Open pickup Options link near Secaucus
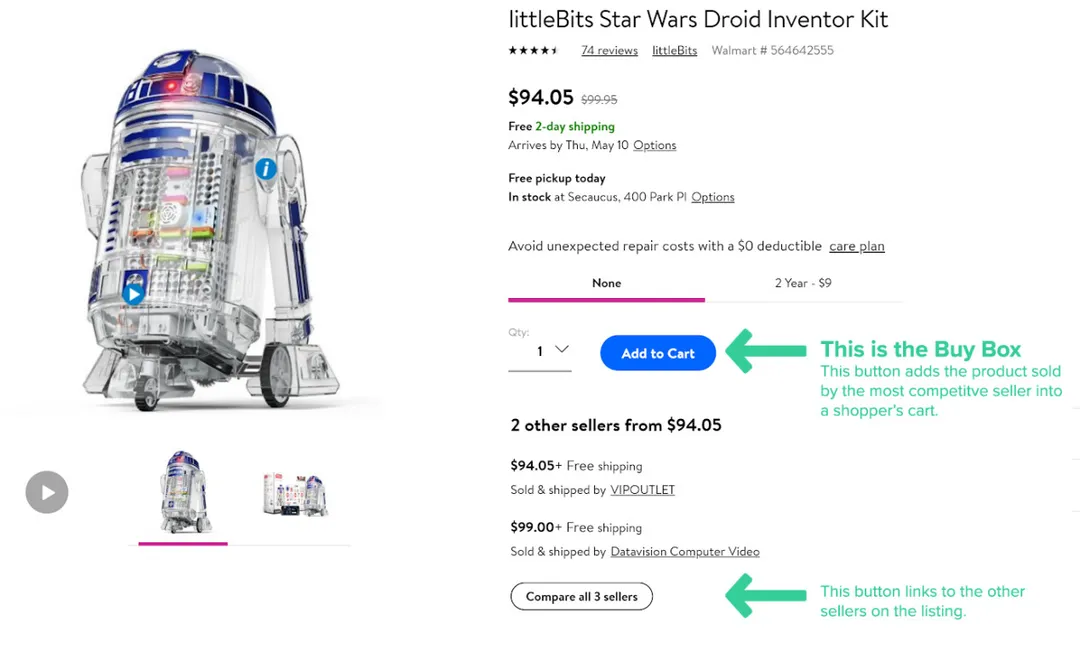This screenshot has width=1080, height=671. (713, 197)
